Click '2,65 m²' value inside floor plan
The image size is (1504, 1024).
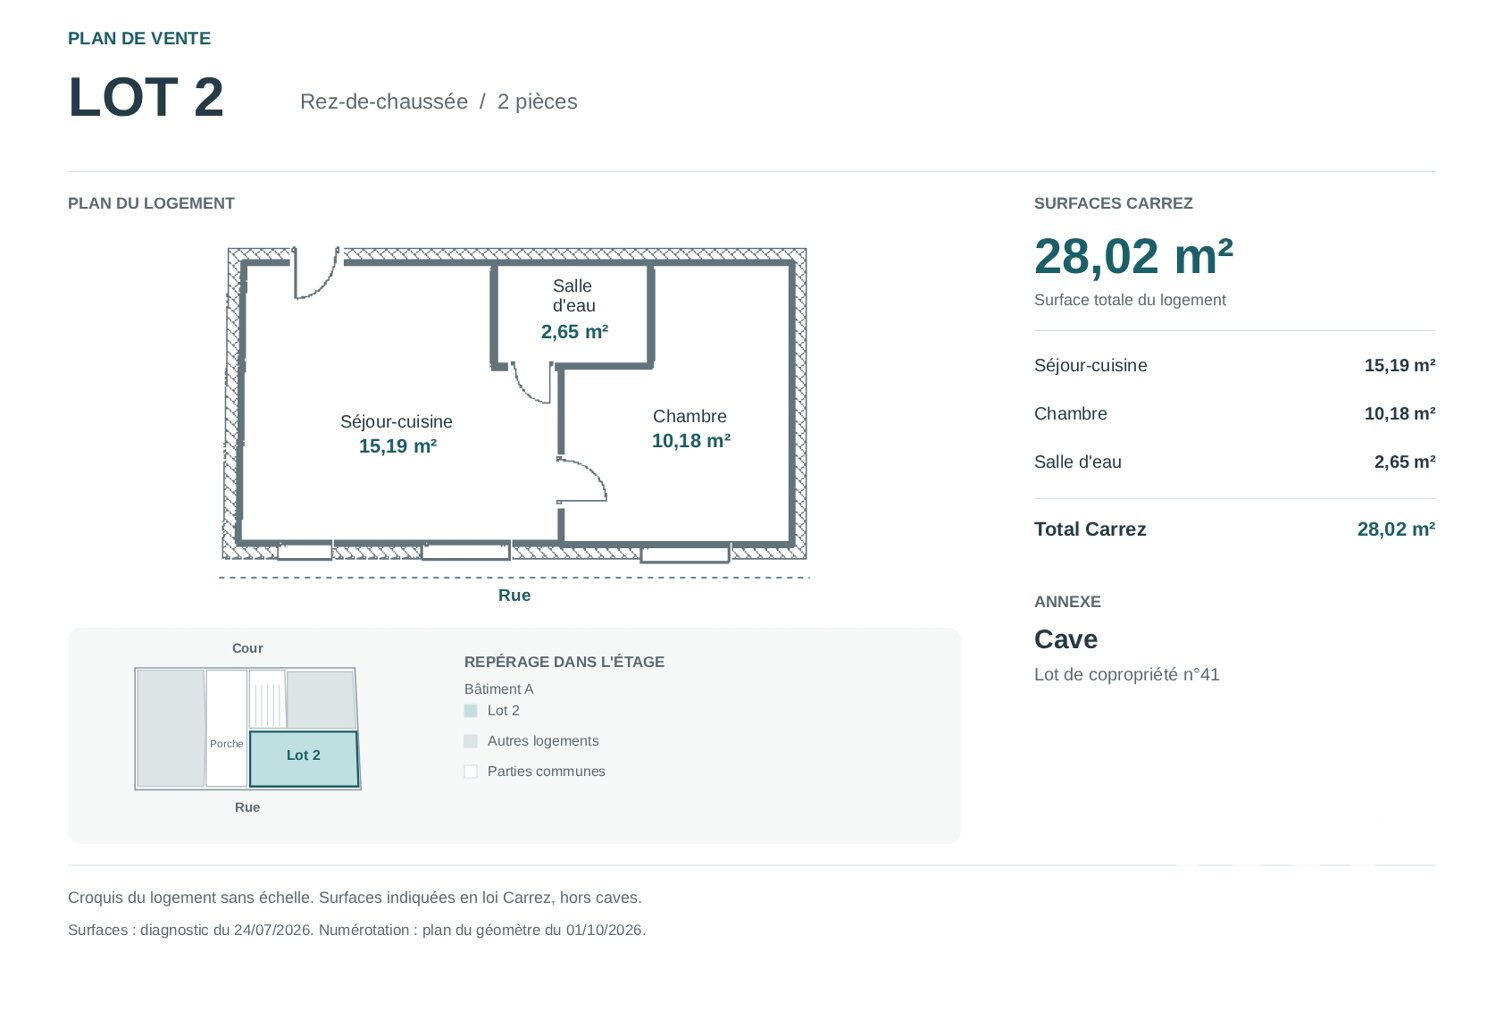(x=575, y=332)
